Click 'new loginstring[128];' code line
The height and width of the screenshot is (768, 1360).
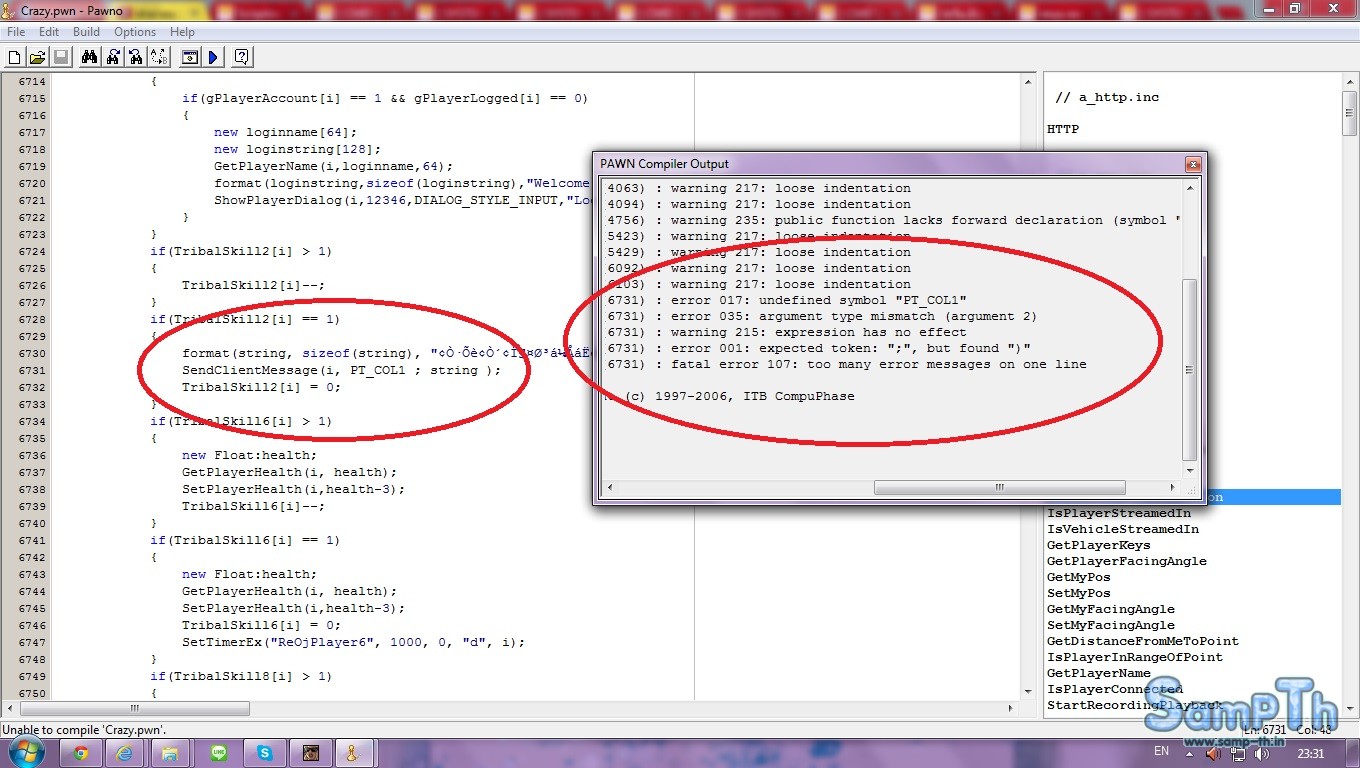(297, 149)
